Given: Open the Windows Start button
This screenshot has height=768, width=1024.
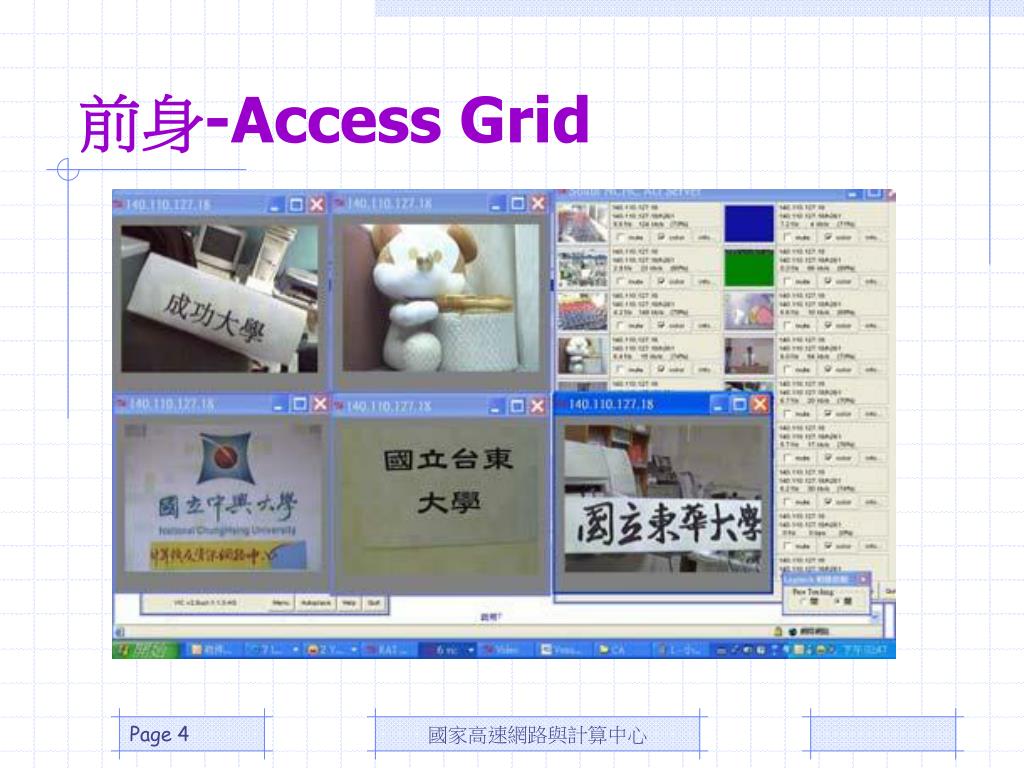Looking at the screenshot, I should [x=145, y=649].
